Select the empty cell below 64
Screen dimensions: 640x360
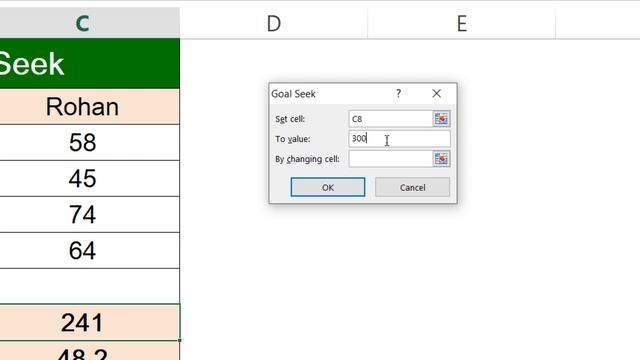pos(90,286)
